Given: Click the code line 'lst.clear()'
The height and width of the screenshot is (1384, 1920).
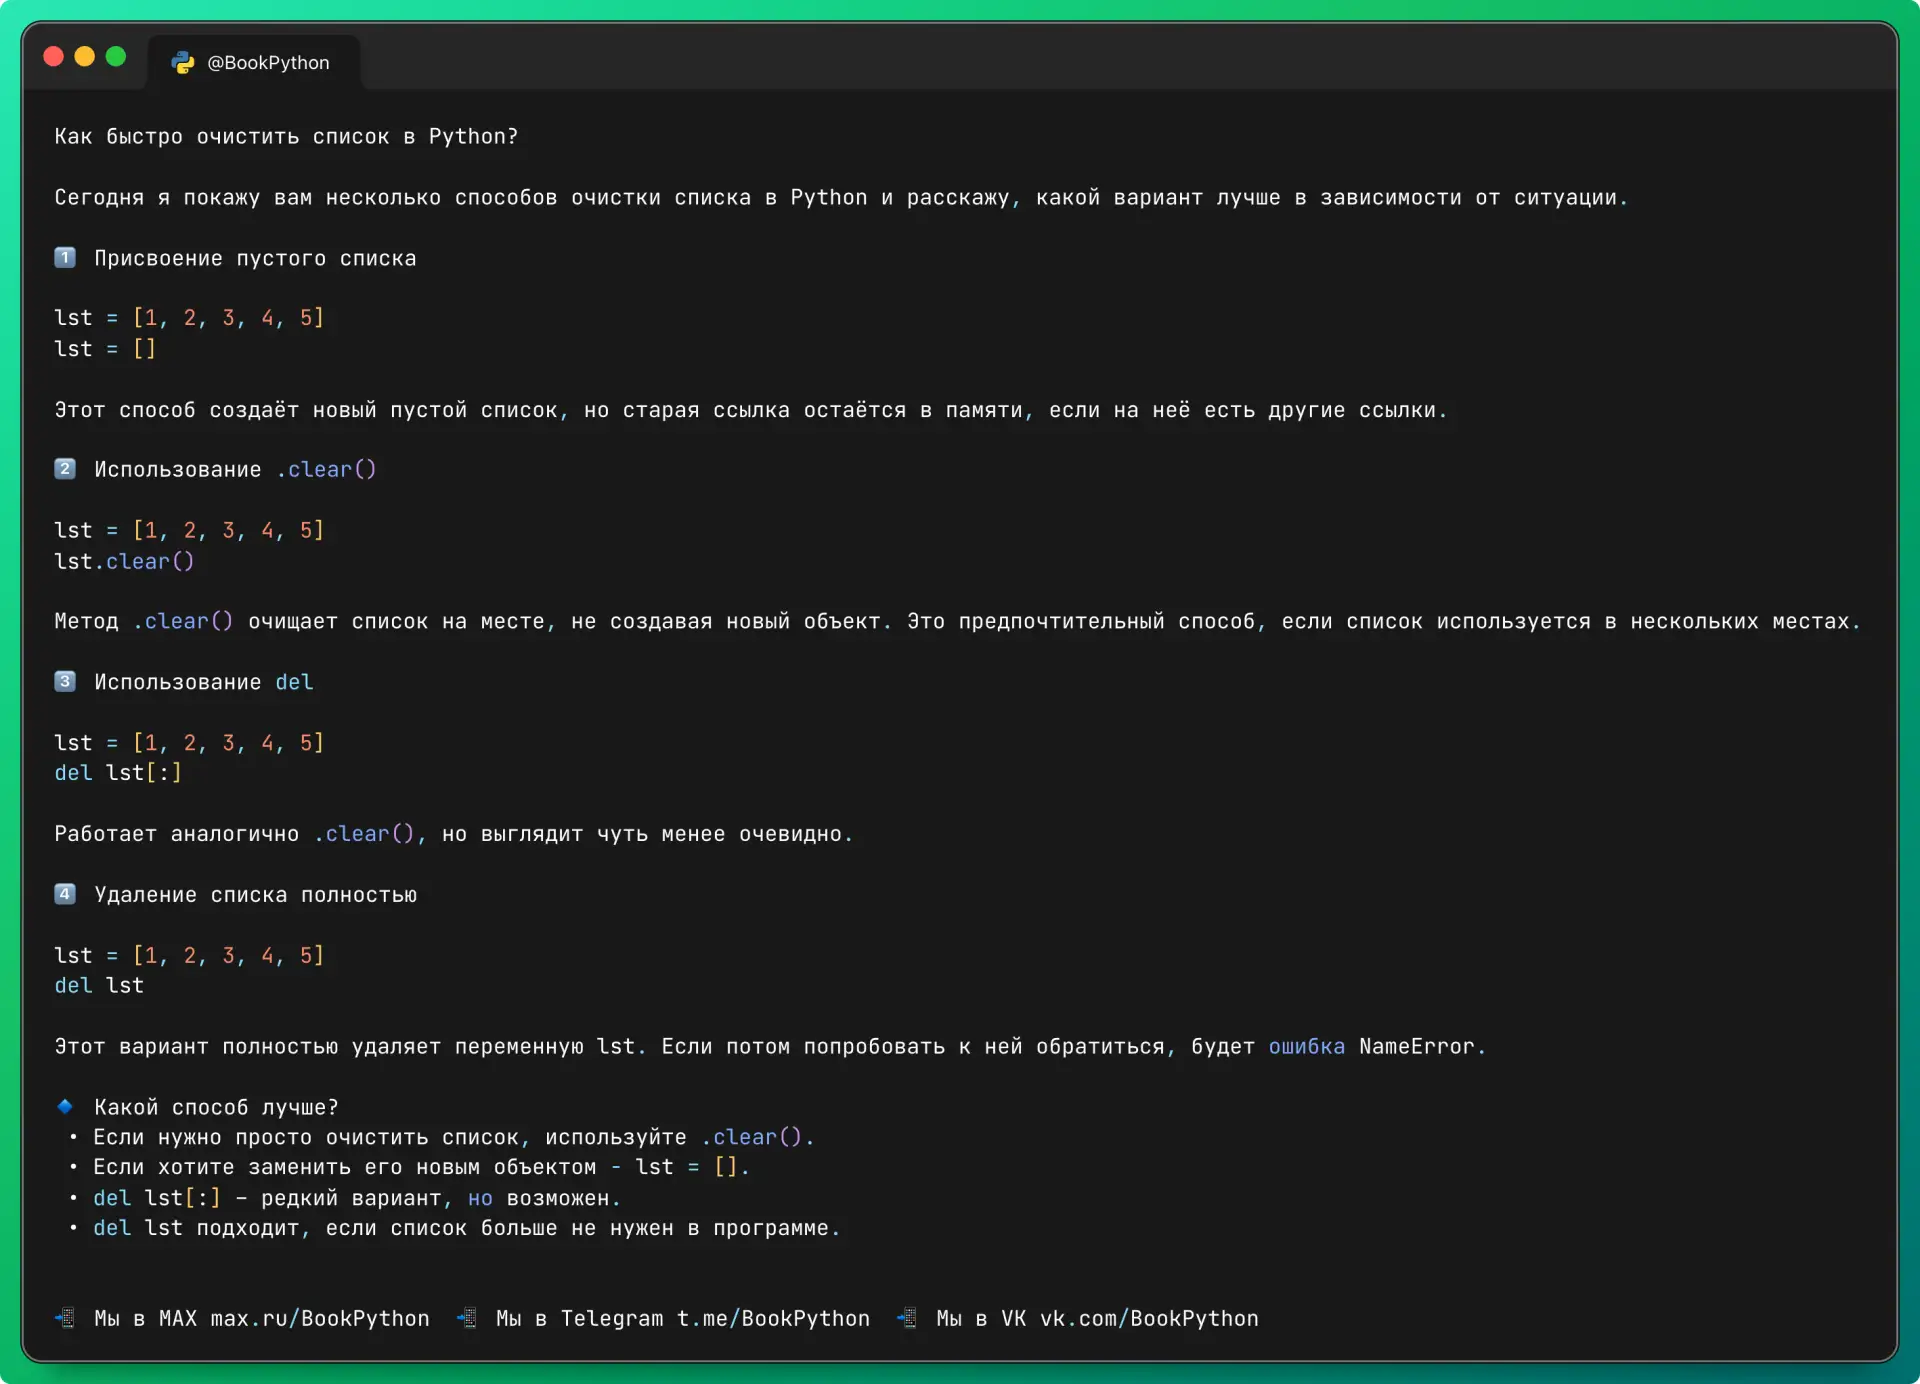Looking at the screenshot, I should pos(124,562).
